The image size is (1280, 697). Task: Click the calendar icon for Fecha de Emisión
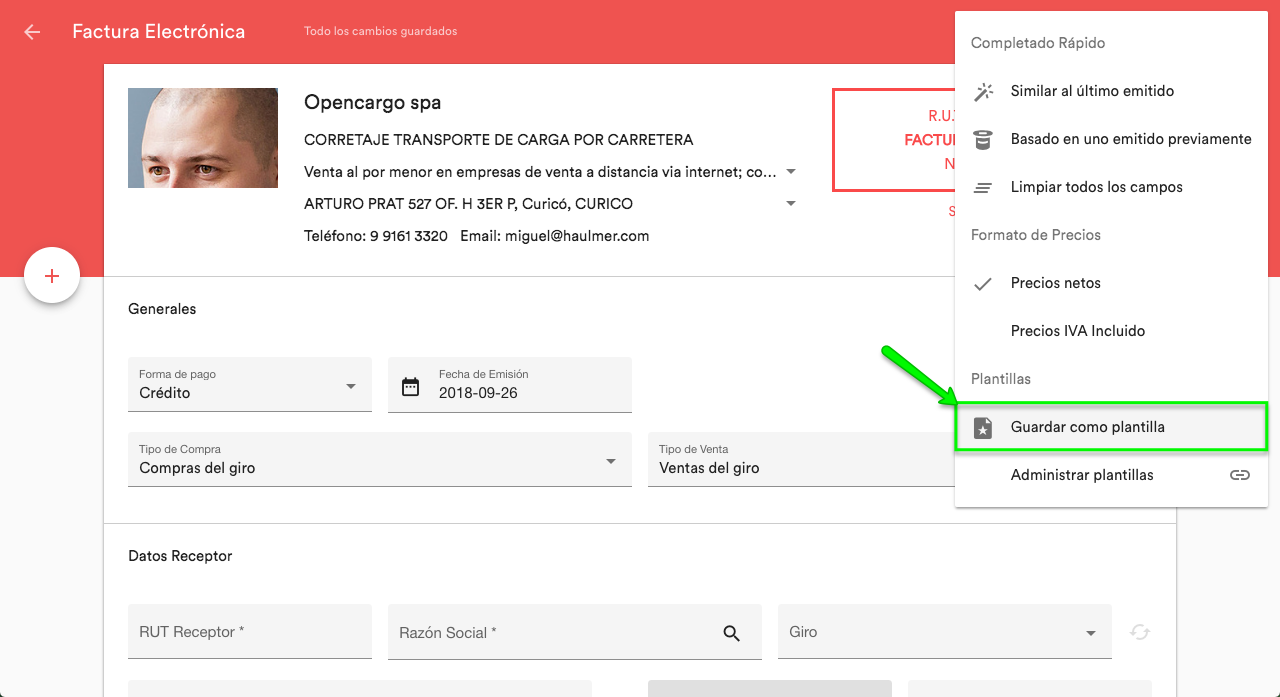tap(410, 386)
